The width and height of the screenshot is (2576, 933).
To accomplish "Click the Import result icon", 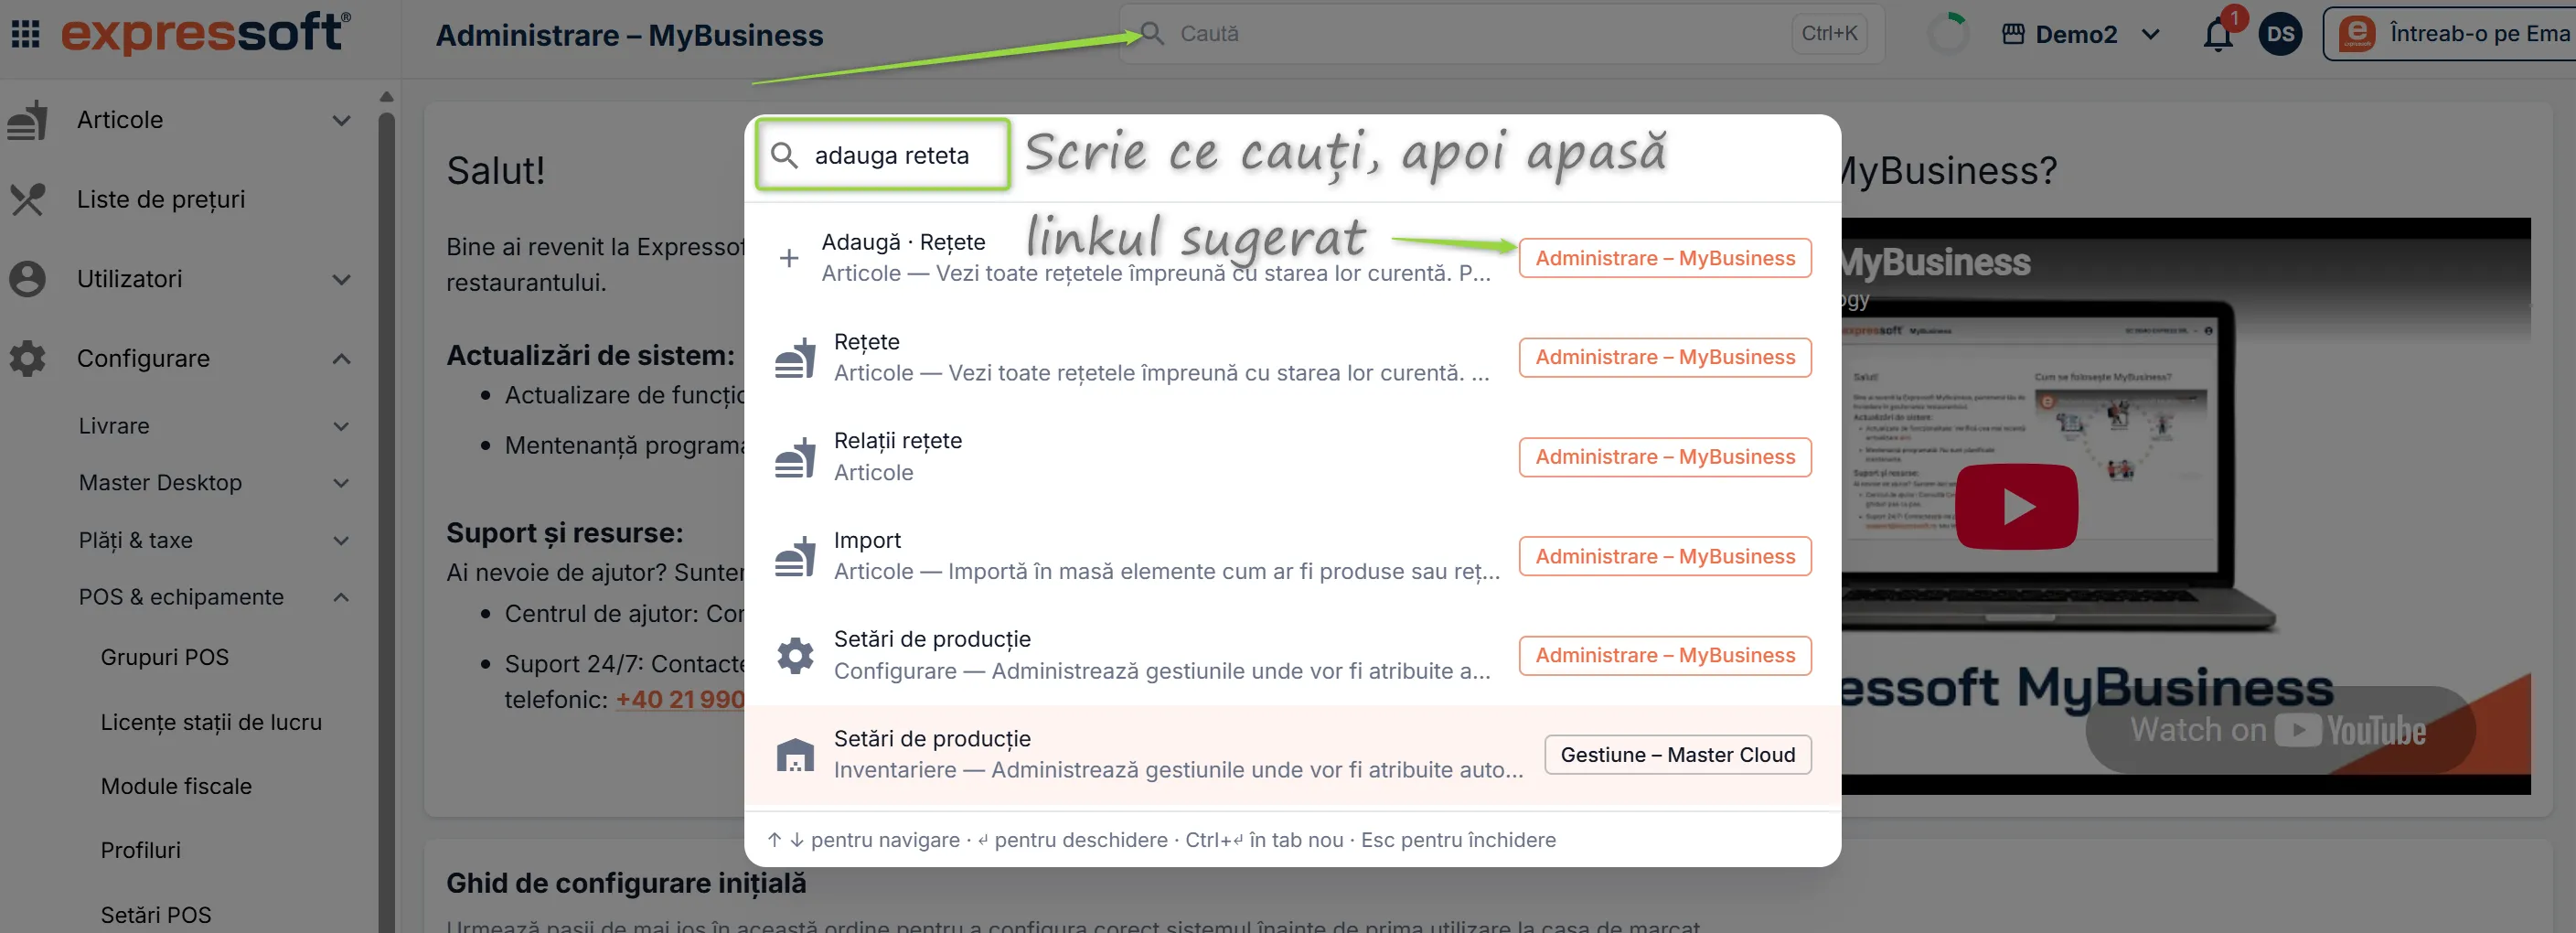I will (x=795, y=556).
